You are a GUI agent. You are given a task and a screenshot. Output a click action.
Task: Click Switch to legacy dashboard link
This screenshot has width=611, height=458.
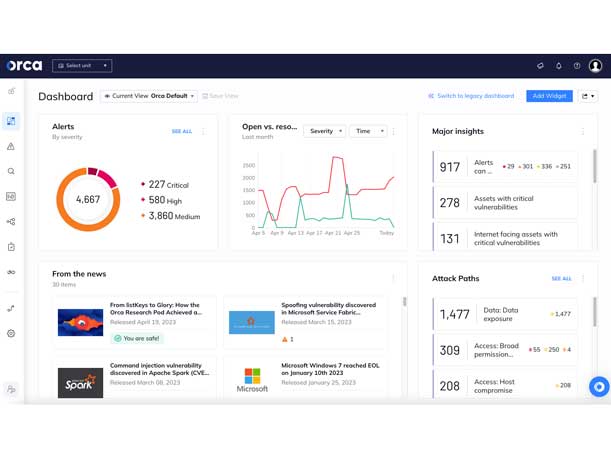click(x=473, y=96)
